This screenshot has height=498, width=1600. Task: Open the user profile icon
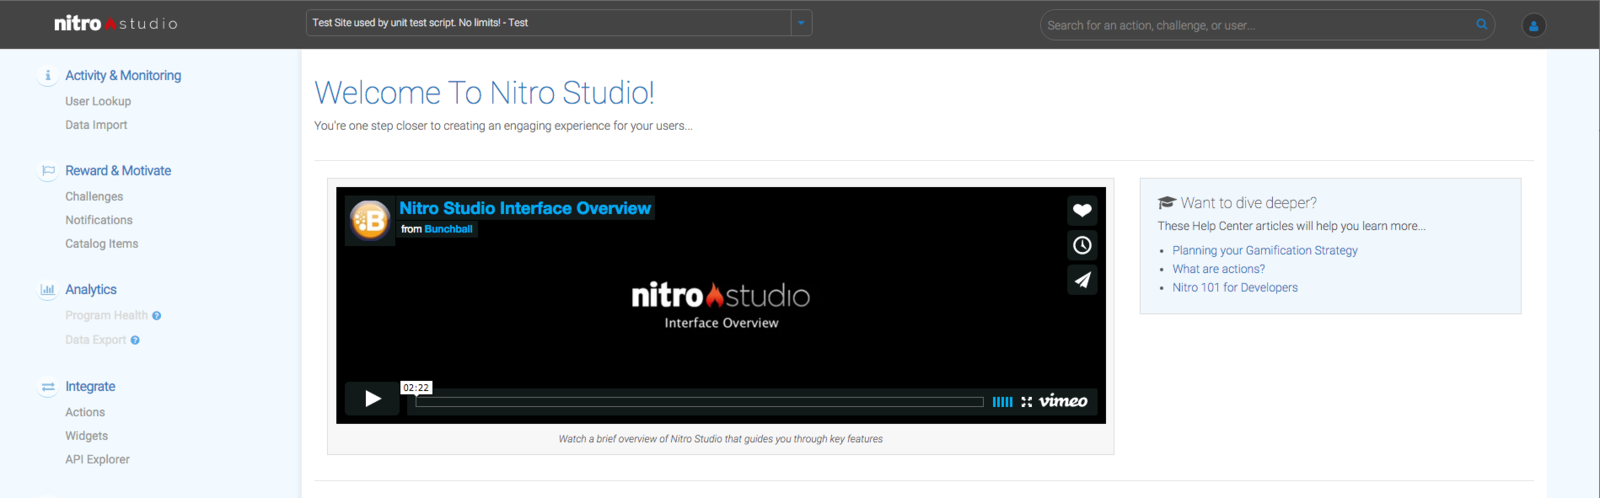(x=1534, y=25)
